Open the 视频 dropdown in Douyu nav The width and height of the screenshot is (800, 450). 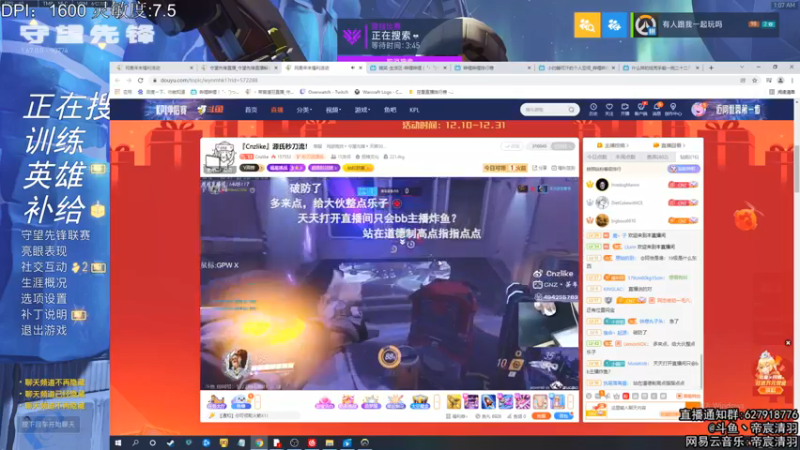[333, 110]
